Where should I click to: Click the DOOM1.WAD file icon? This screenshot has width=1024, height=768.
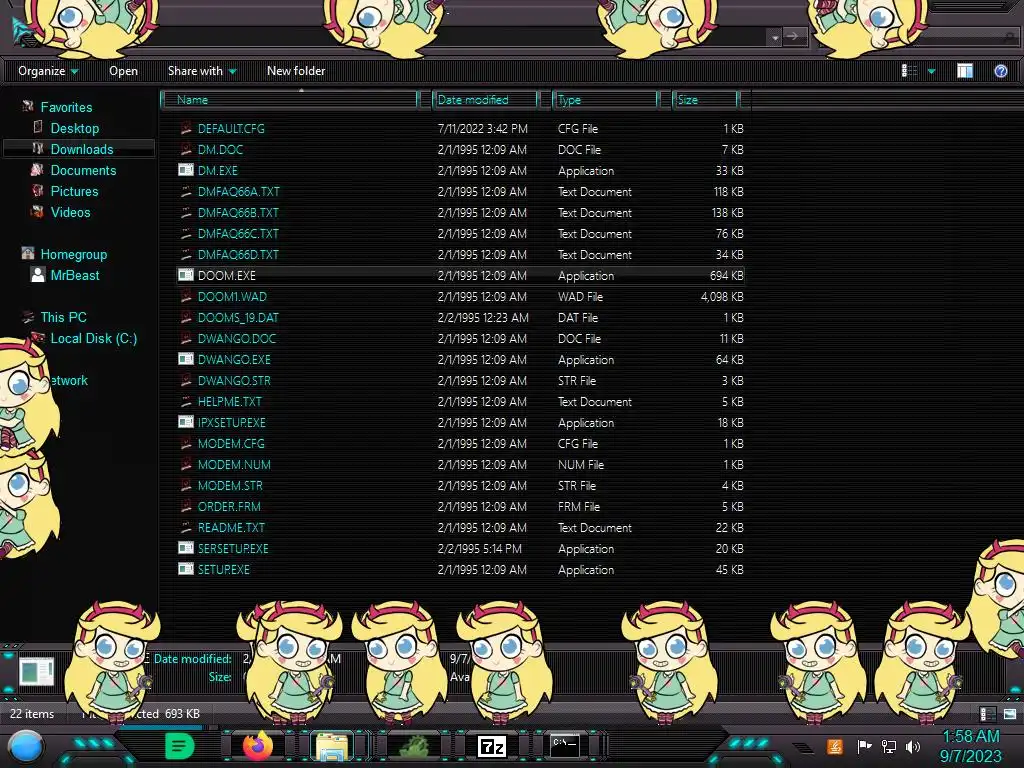coord(185,296)
